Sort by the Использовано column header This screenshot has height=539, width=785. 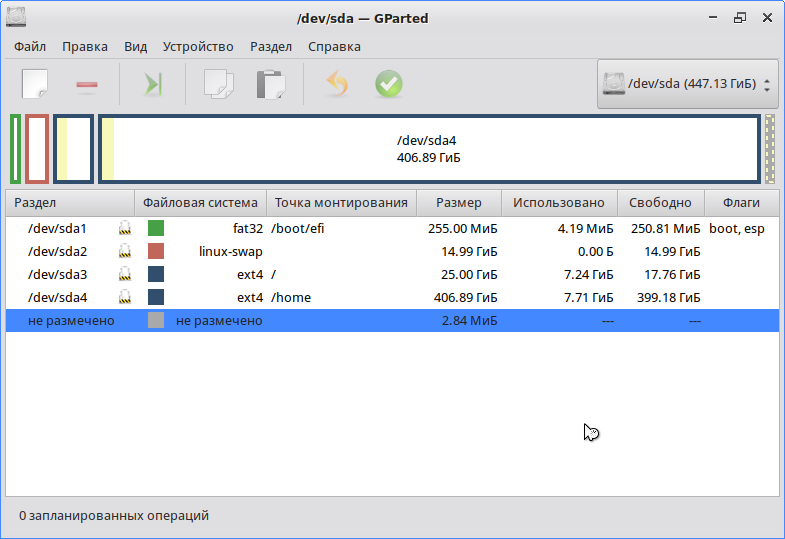[x=559, y=203]
